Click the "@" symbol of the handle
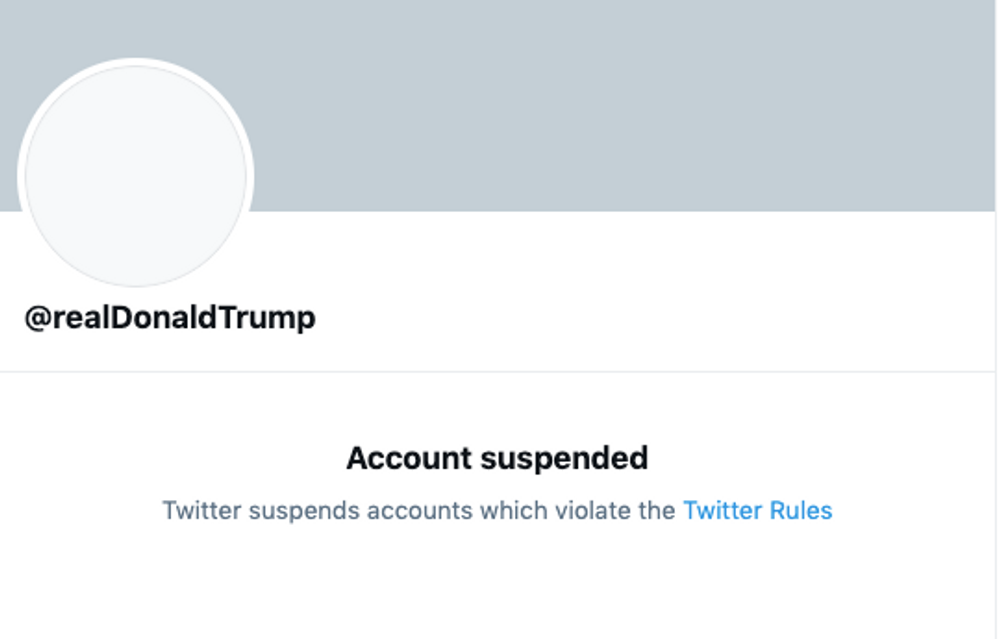This screenshot has width=1000, height=639. pyautogui.click(x=37, y=318)
